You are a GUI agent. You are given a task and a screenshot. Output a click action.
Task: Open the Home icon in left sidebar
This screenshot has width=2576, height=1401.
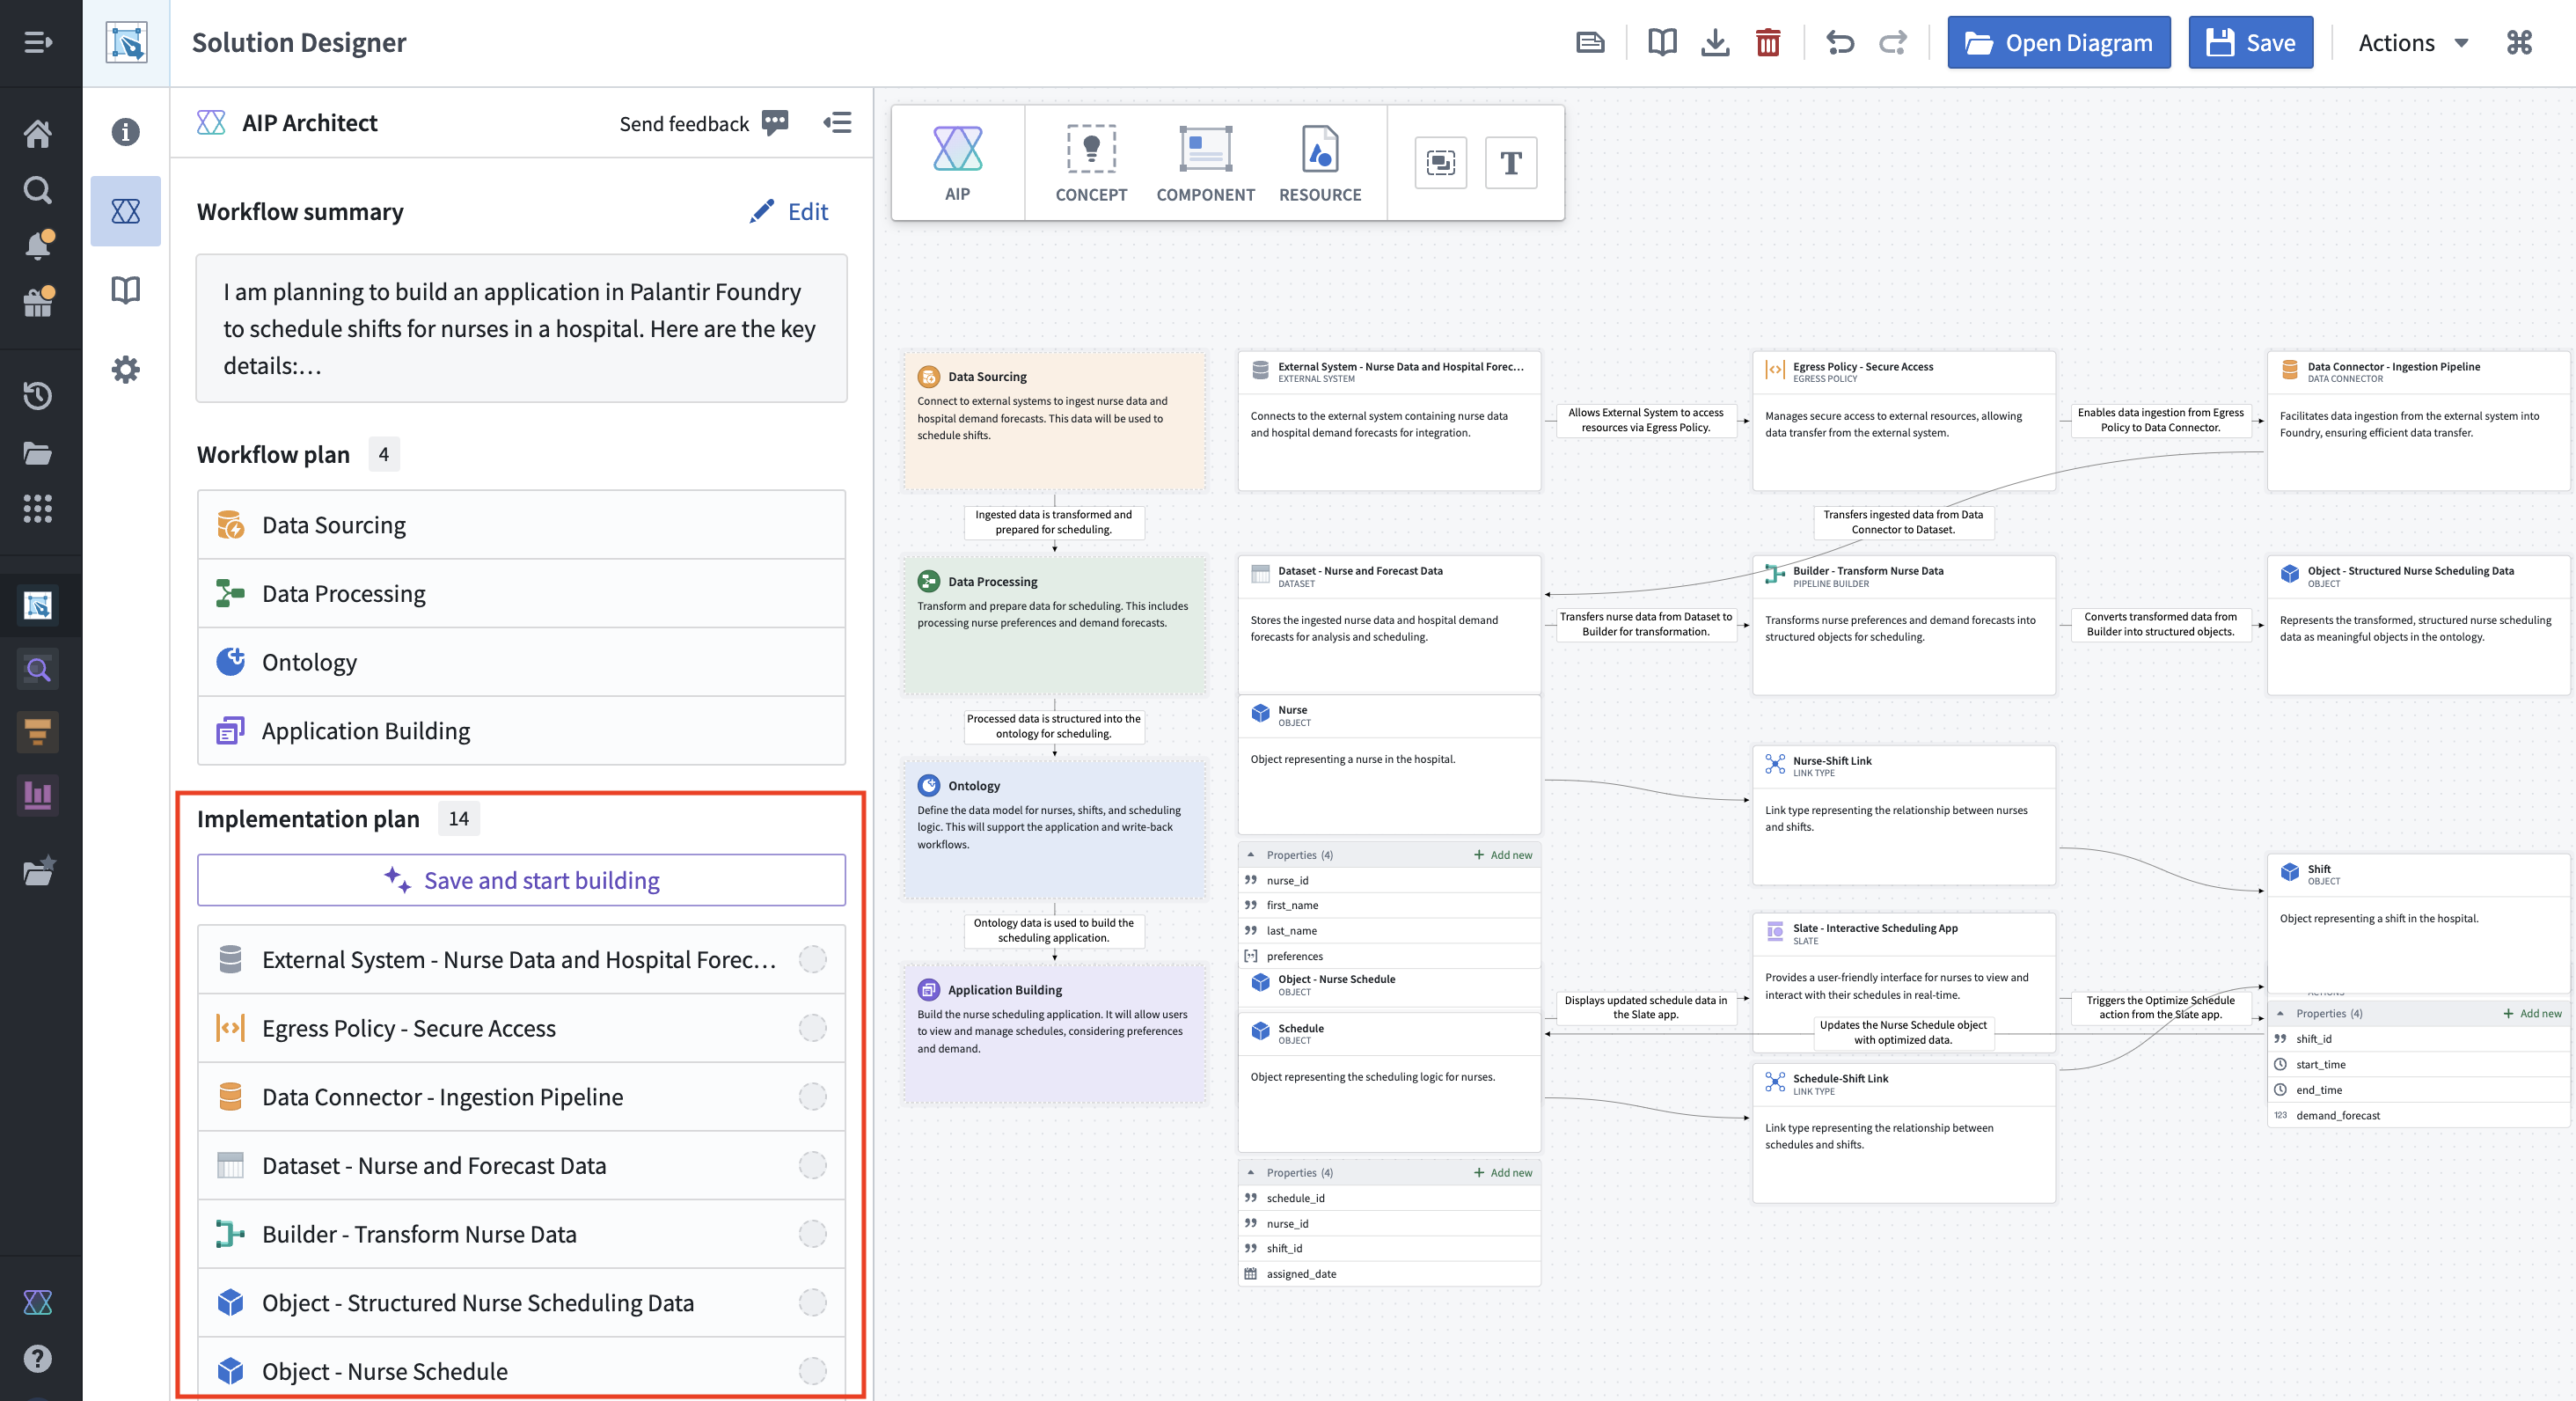click(38, 133)
